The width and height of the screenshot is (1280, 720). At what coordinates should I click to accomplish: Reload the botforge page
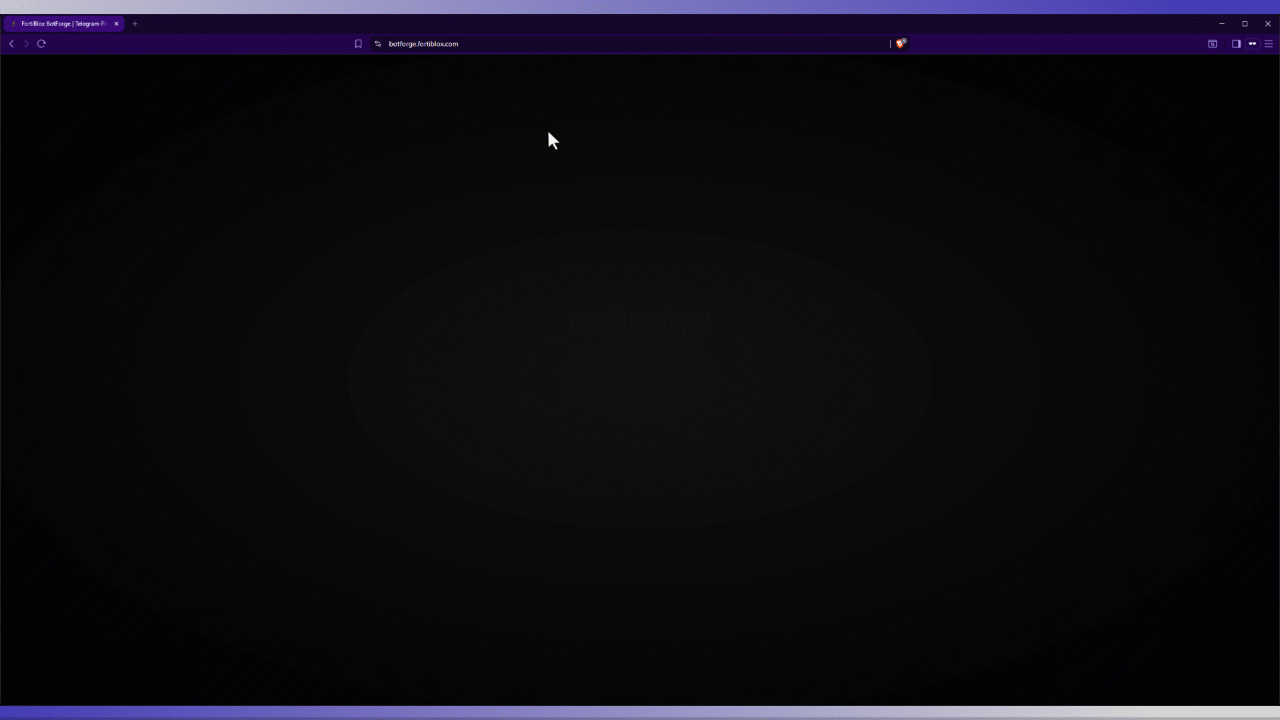point(41,44)
